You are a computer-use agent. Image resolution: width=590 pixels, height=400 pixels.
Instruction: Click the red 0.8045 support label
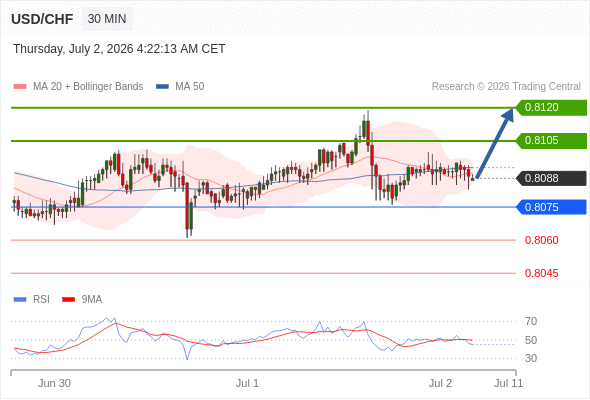point(541,273)
